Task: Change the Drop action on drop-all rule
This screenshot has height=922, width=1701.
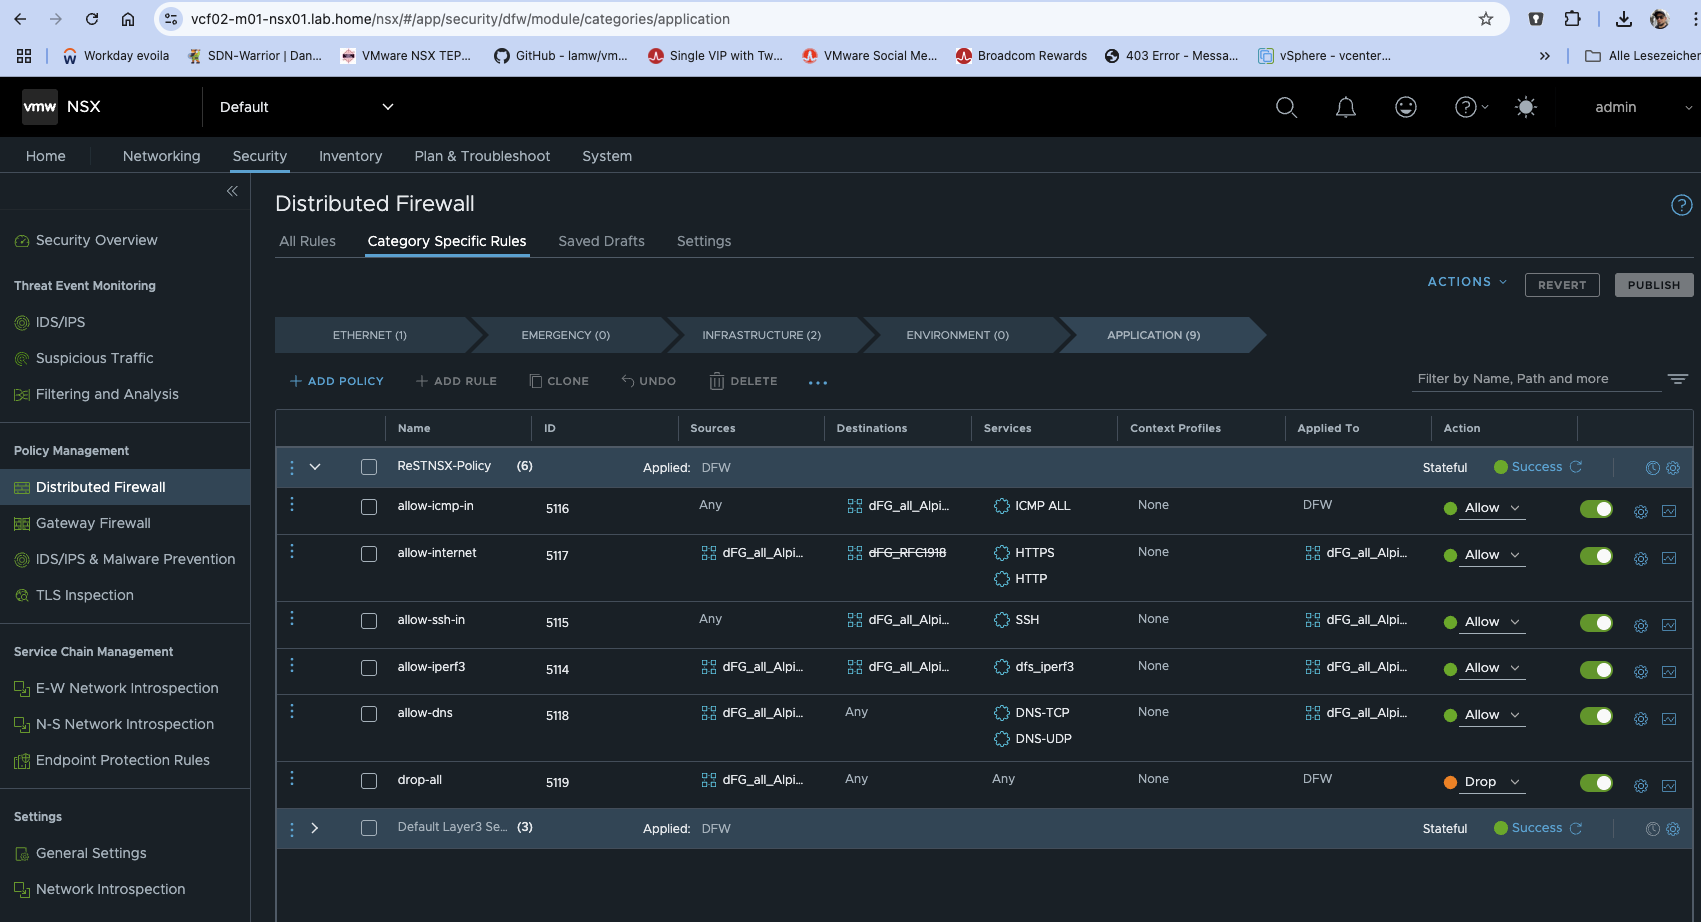Action: tap(1483, 781)
